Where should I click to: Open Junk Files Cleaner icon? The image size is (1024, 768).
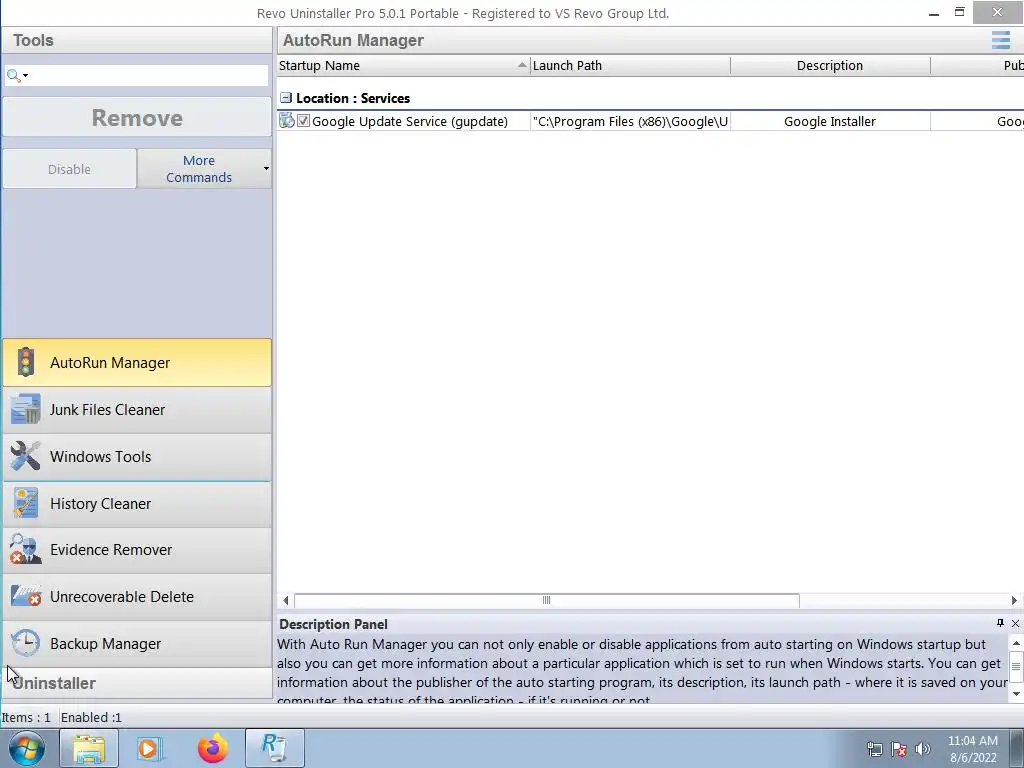[x=25, y=409]
